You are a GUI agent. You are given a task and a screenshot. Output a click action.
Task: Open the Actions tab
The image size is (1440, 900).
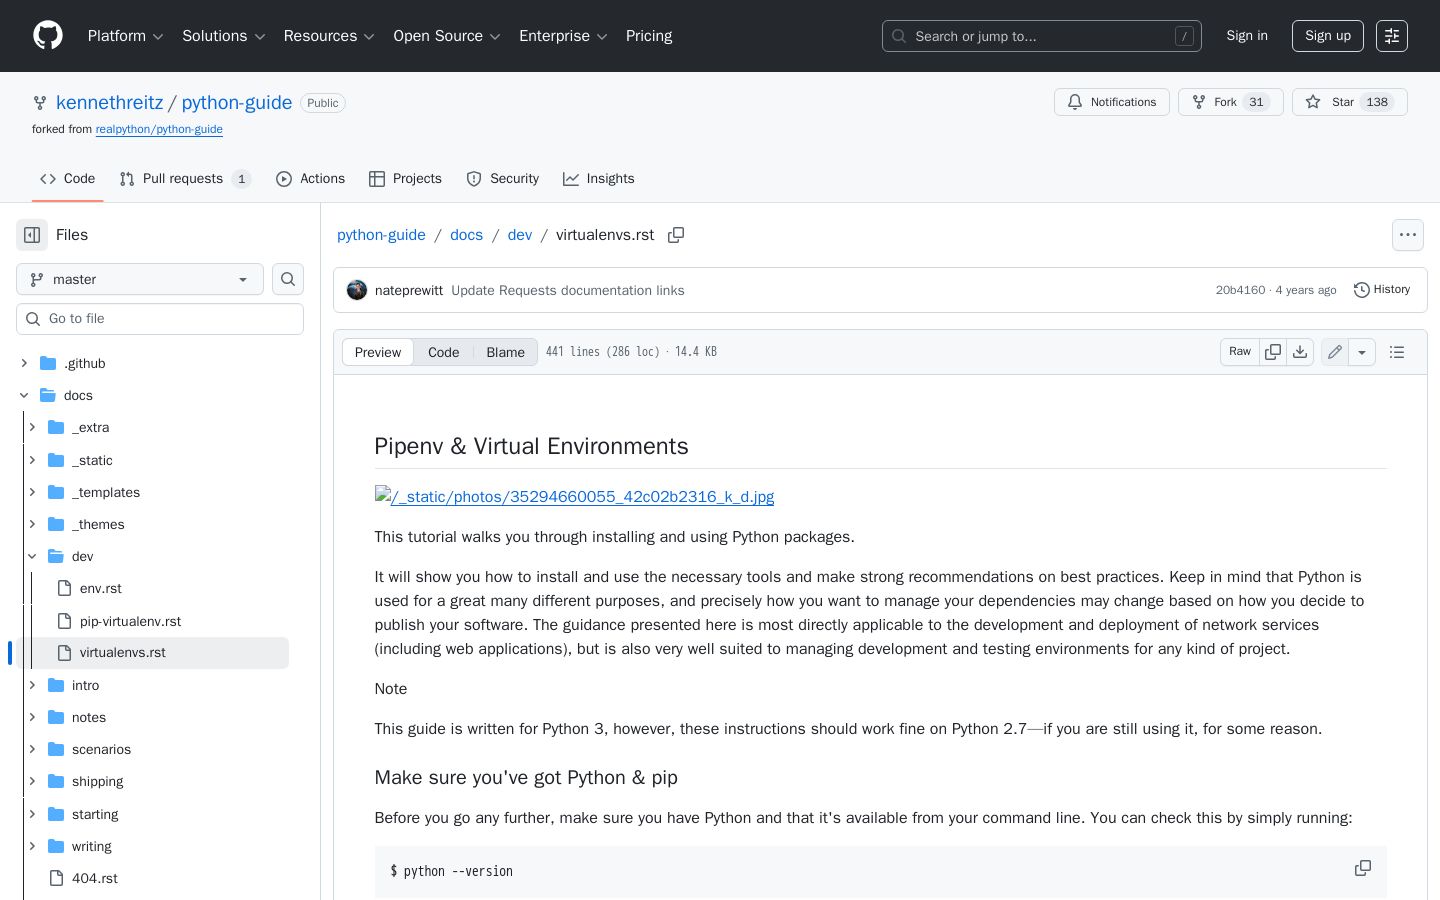click(x=310, y=179)
